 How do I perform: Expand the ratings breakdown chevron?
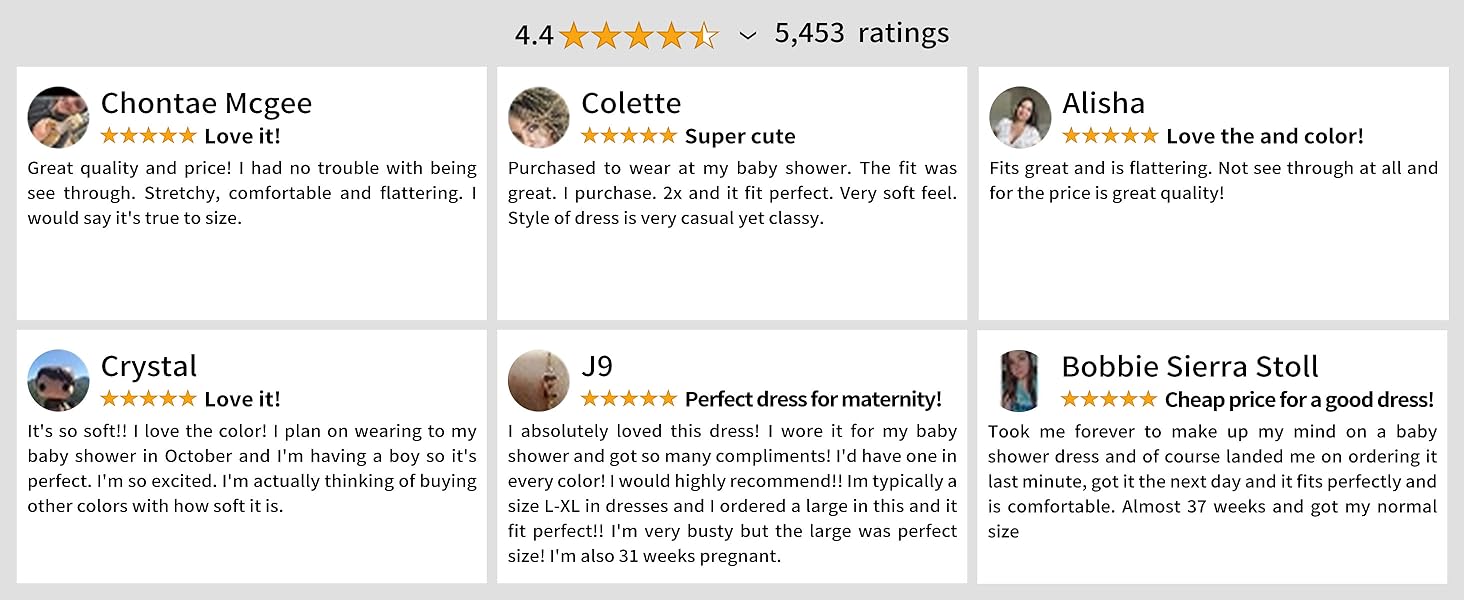click(x=747, y=36)
